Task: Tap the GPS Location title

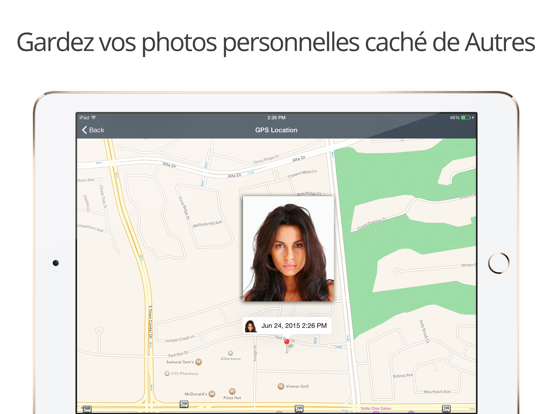Action: (276, 130)
